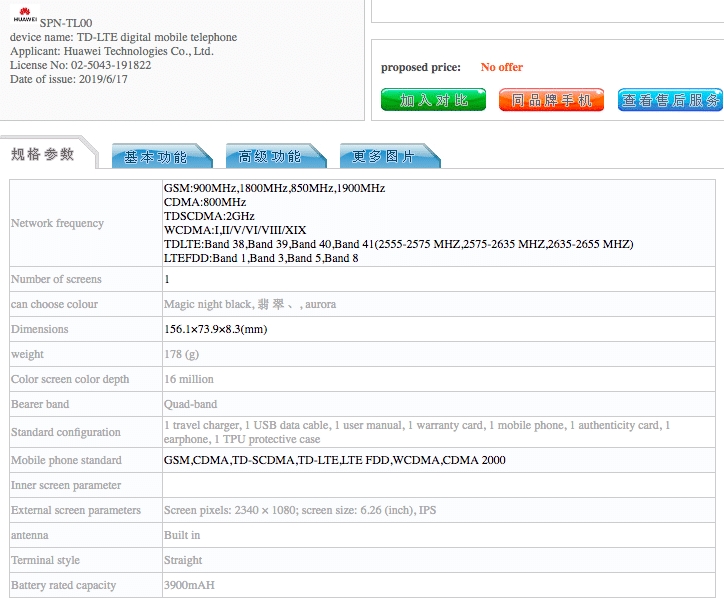Click the "Mobile phone standard" values cell

[334, 460]
